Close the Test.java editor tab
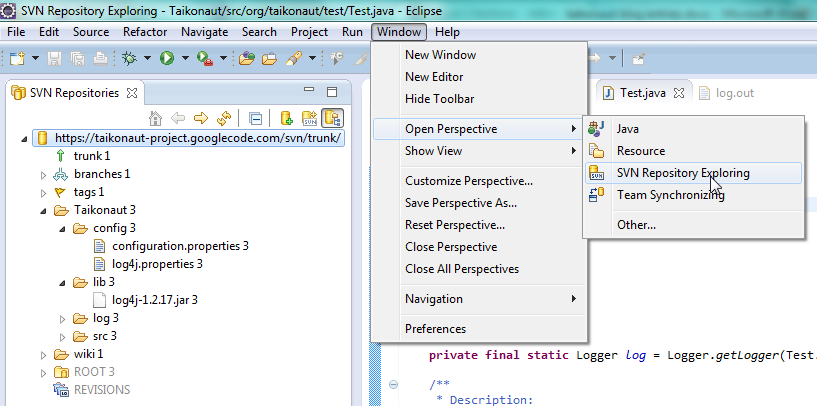 (x=678, y=93)
